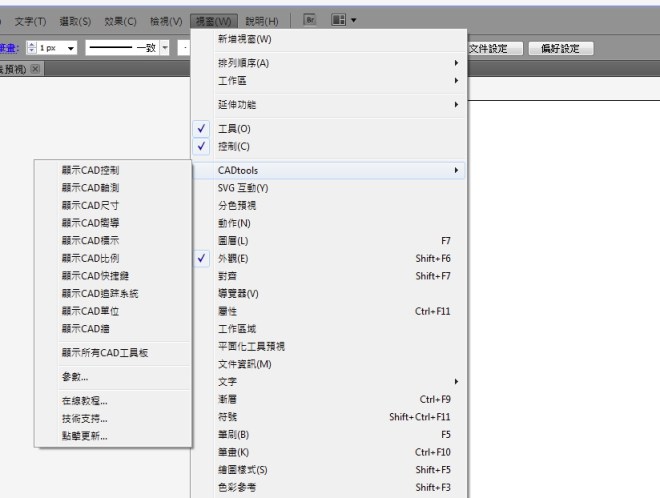Screen dimensions: 660x498
Task: Choose 顯示所有CAD工具板 in CADtools submenu
Action: click(104, 352)
